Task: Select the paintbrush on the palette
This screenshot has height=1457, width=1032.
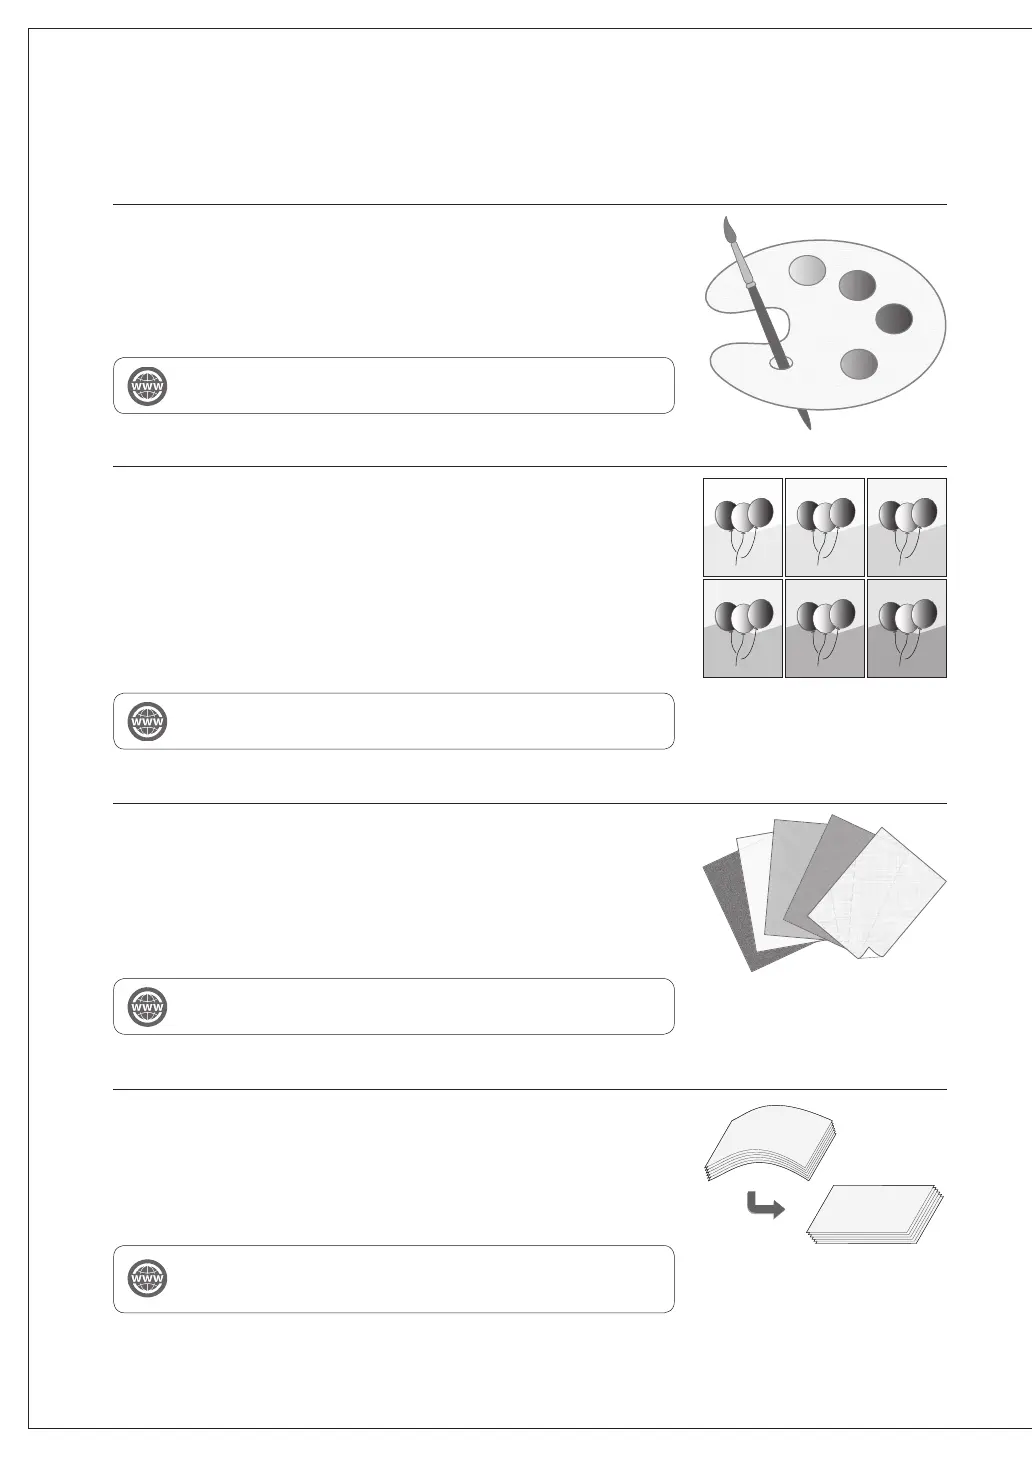Action: [x=766, y=324]
